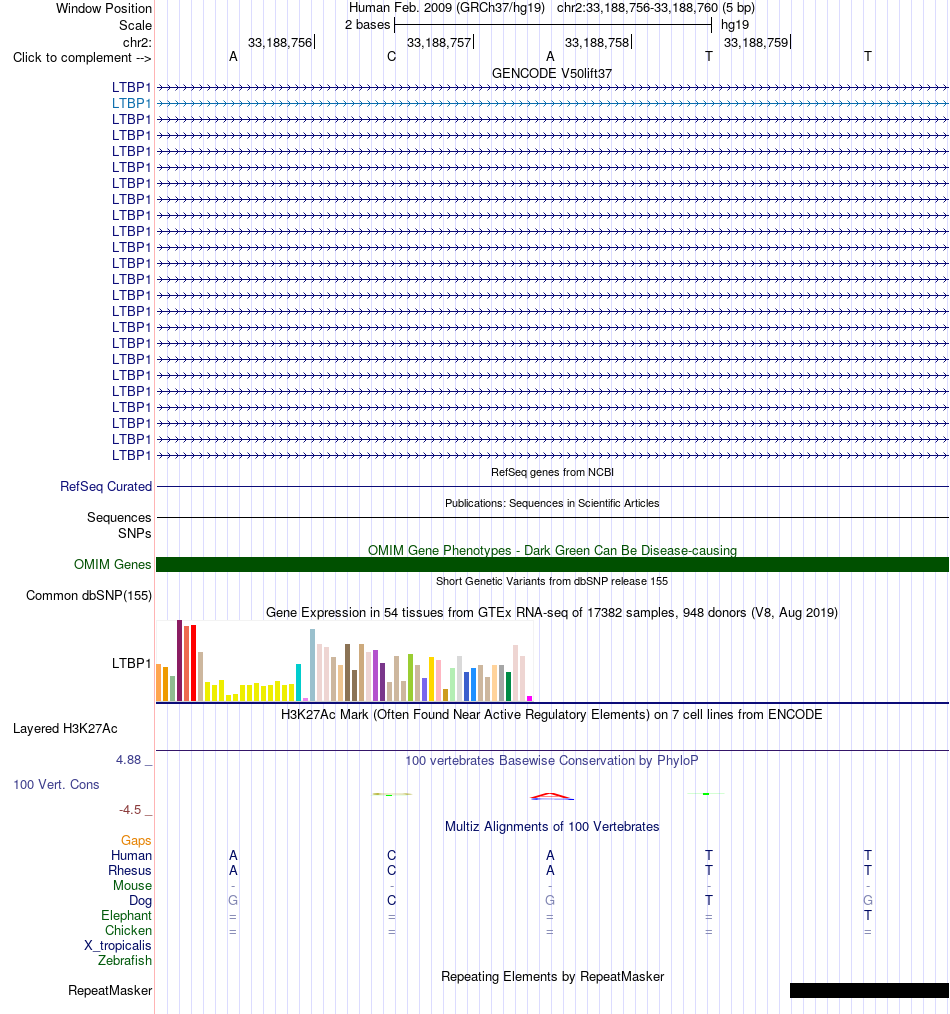Click the Layered H3K27Ac label
950x1014 pixels.
(65, 729)
